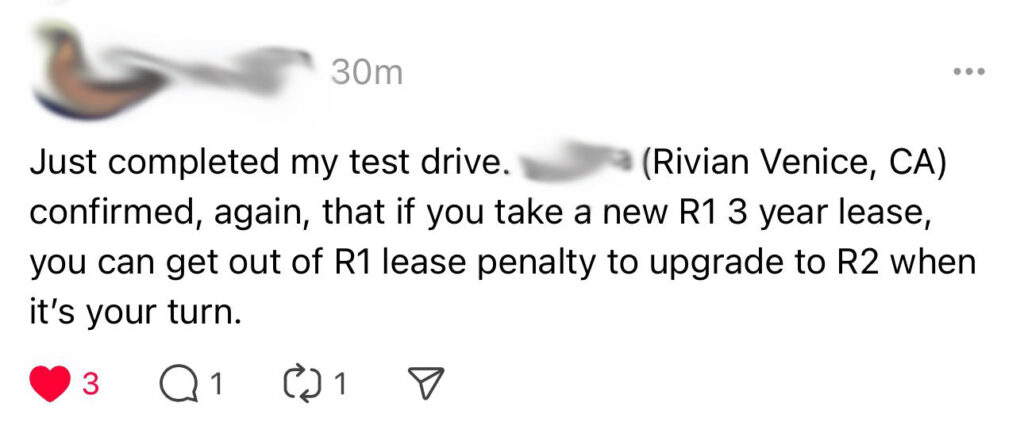Click repost count 1 beside arrows icon

pyautogui.click(x=338, y=385)
